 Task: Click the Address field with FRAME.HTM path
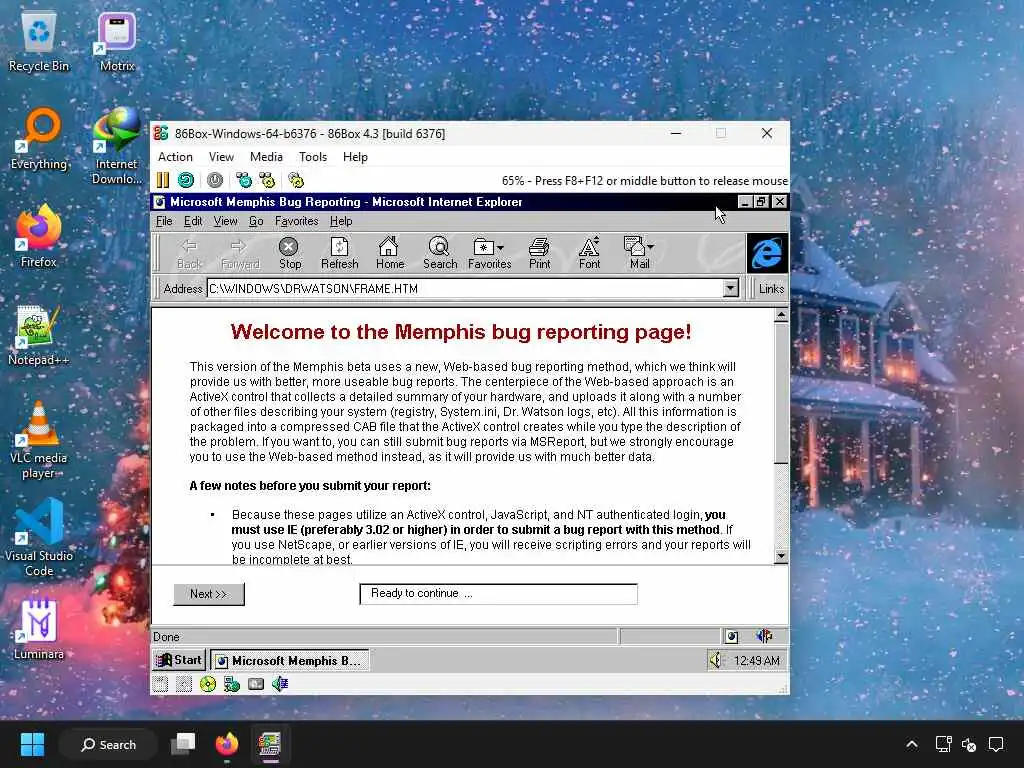pyautogui.click(x=464, y=288)
